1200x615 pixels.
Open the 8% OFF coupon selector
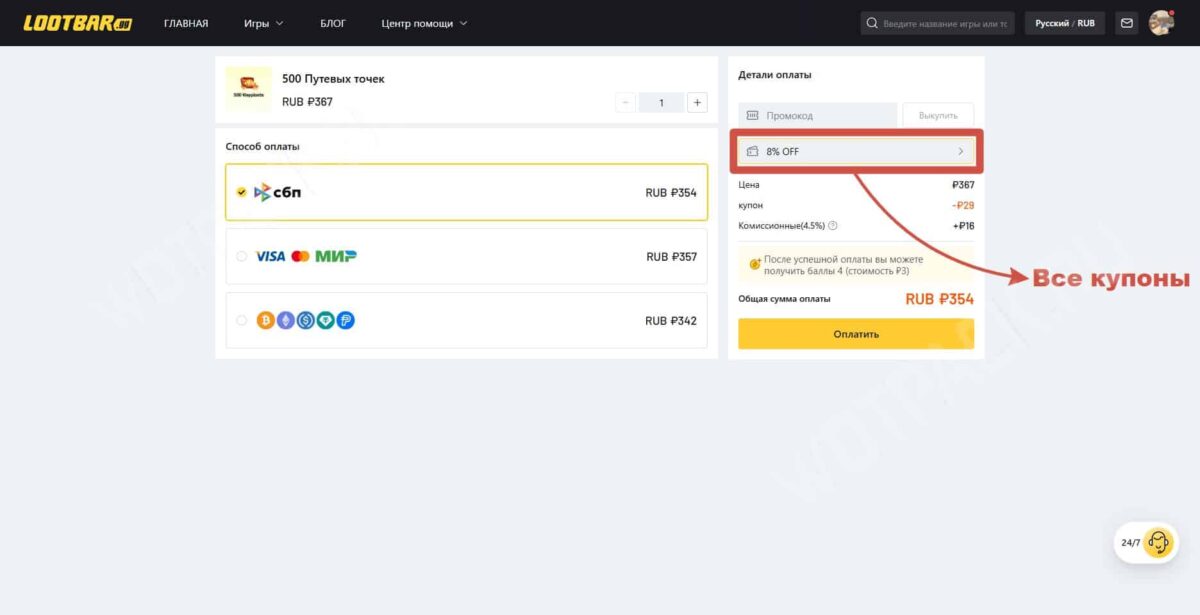point(856,151)
